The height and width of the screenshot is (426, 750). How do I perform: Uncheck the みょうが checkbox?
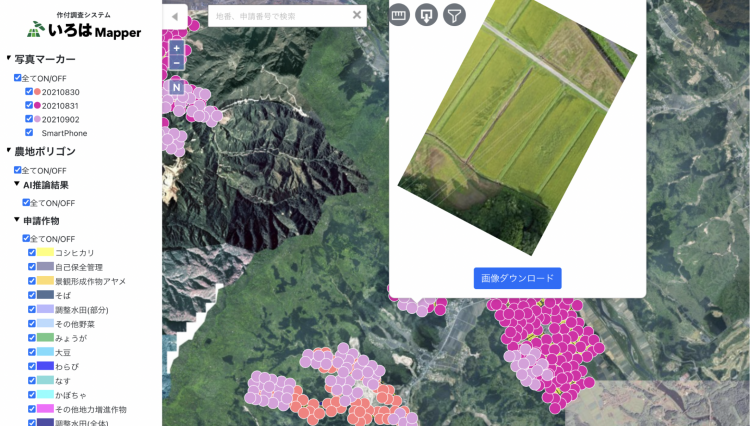coord(32,338)
